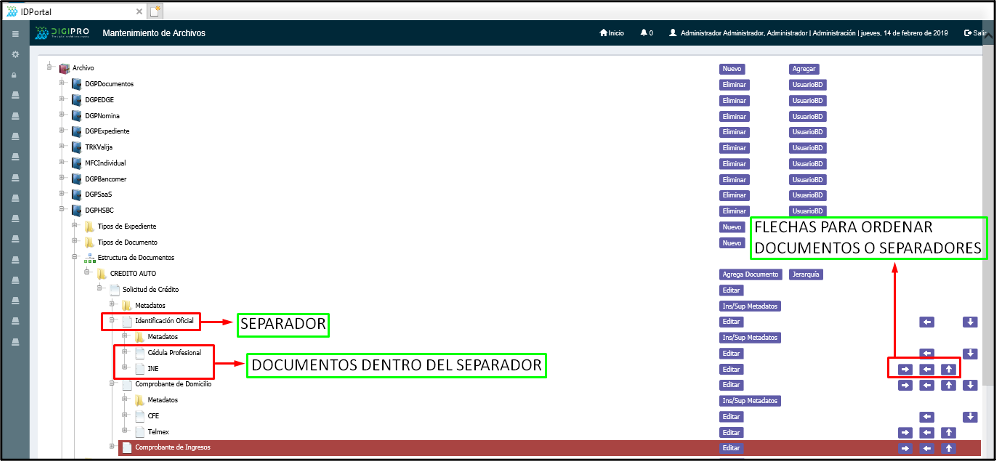Collapse the DGPHSBC tree node

tap(61, 210)
